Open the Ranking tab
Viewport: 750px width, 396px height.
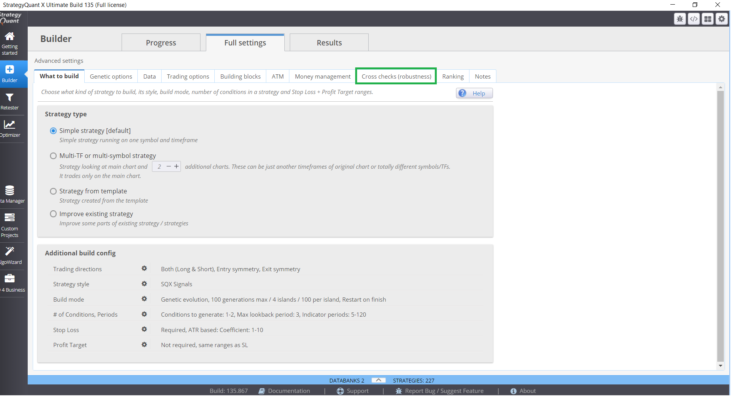point(452,77)
